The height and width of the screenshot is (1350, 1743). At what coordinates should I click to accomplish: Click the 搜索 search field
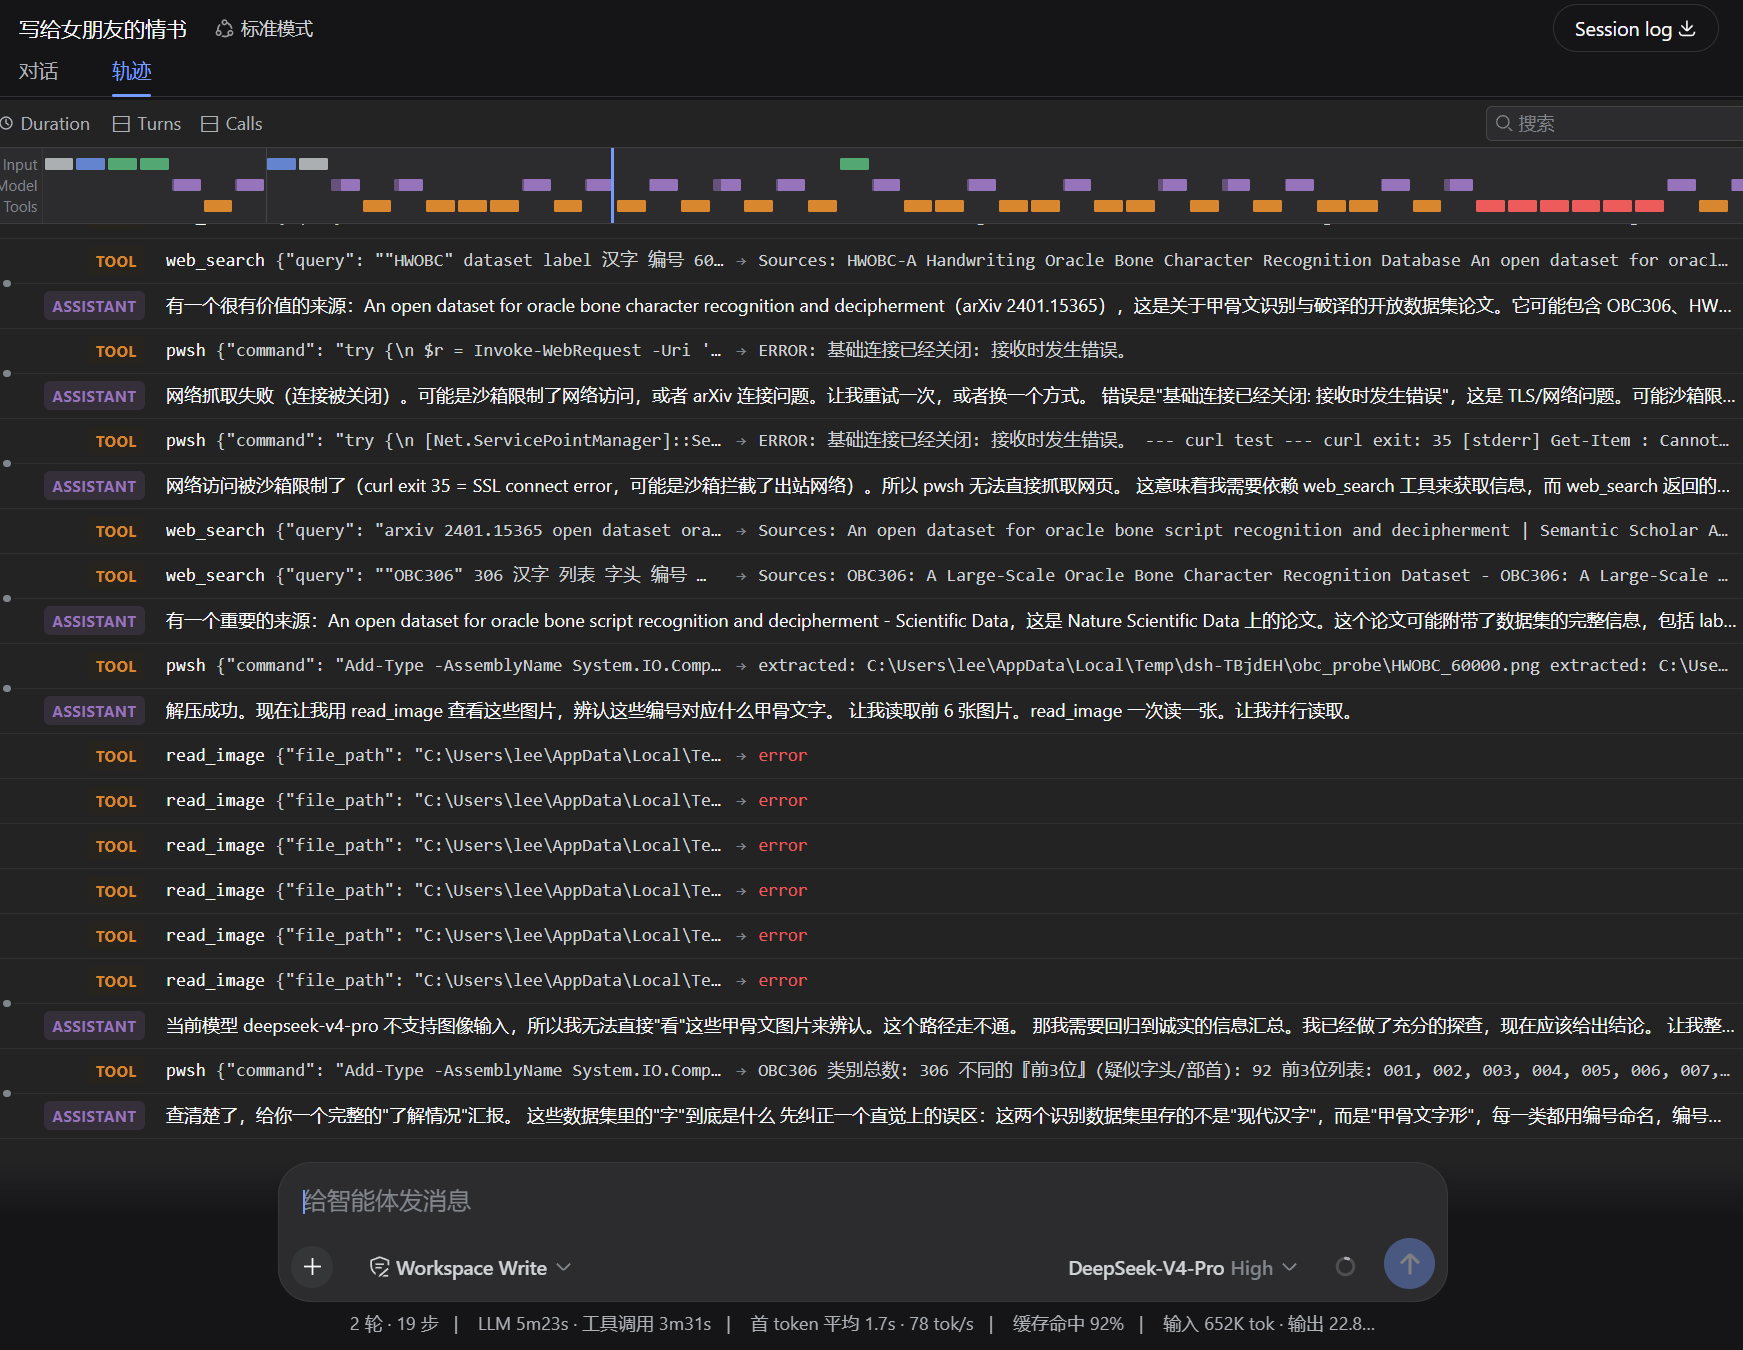[x=1614, y=123]
